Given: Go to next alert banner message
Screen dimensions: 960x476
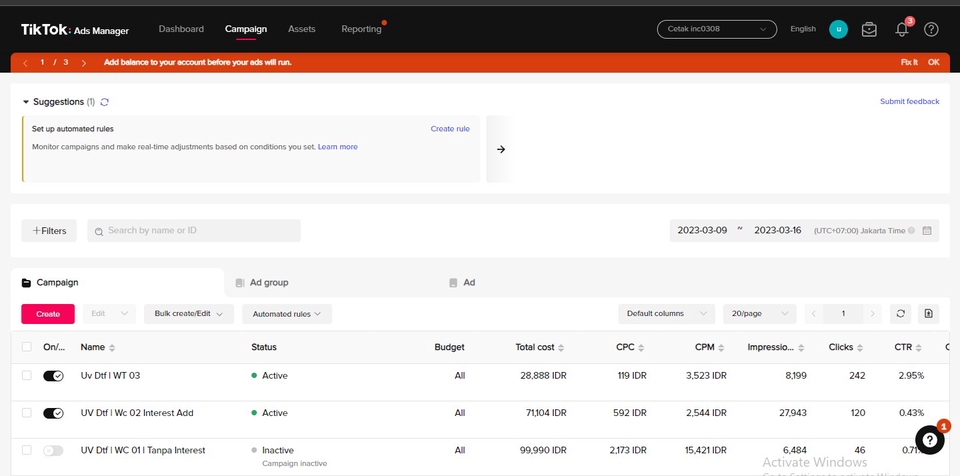Looking at the screenshot, I should point(83,62).
